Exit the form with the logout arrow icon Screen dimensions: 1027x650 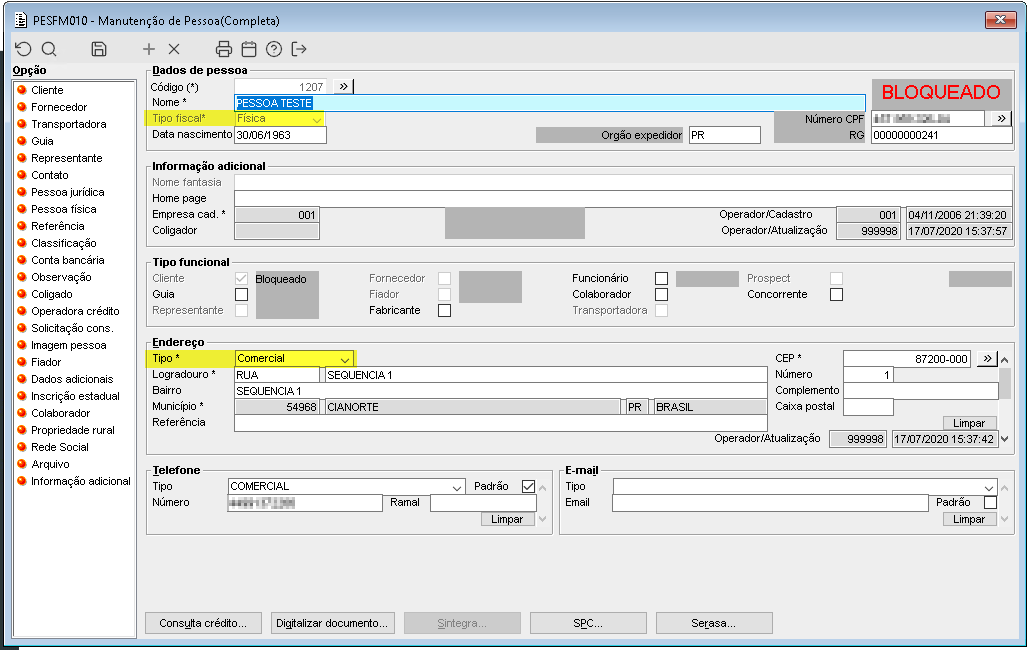tap(299, 48)
